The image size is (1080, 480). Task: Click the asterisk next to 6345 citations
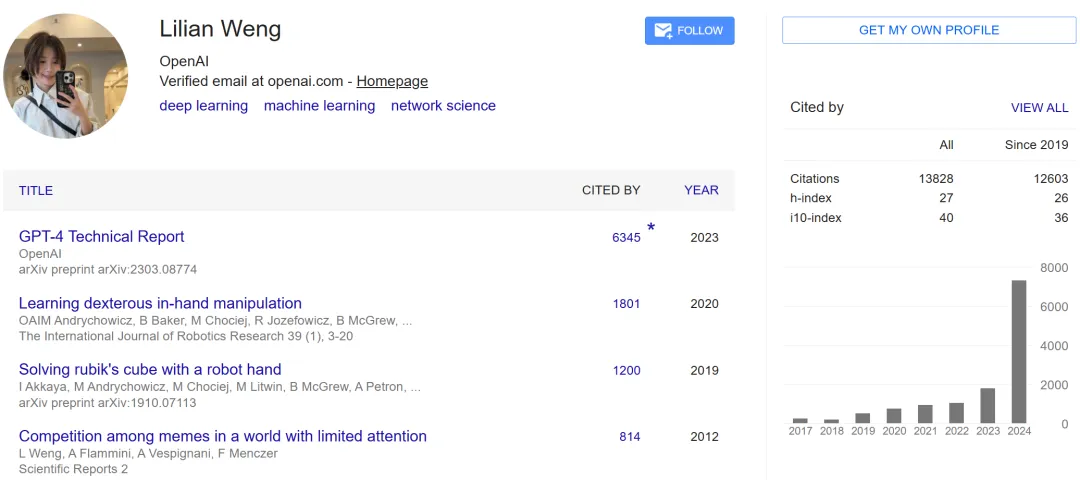click(x=651, y=229)
